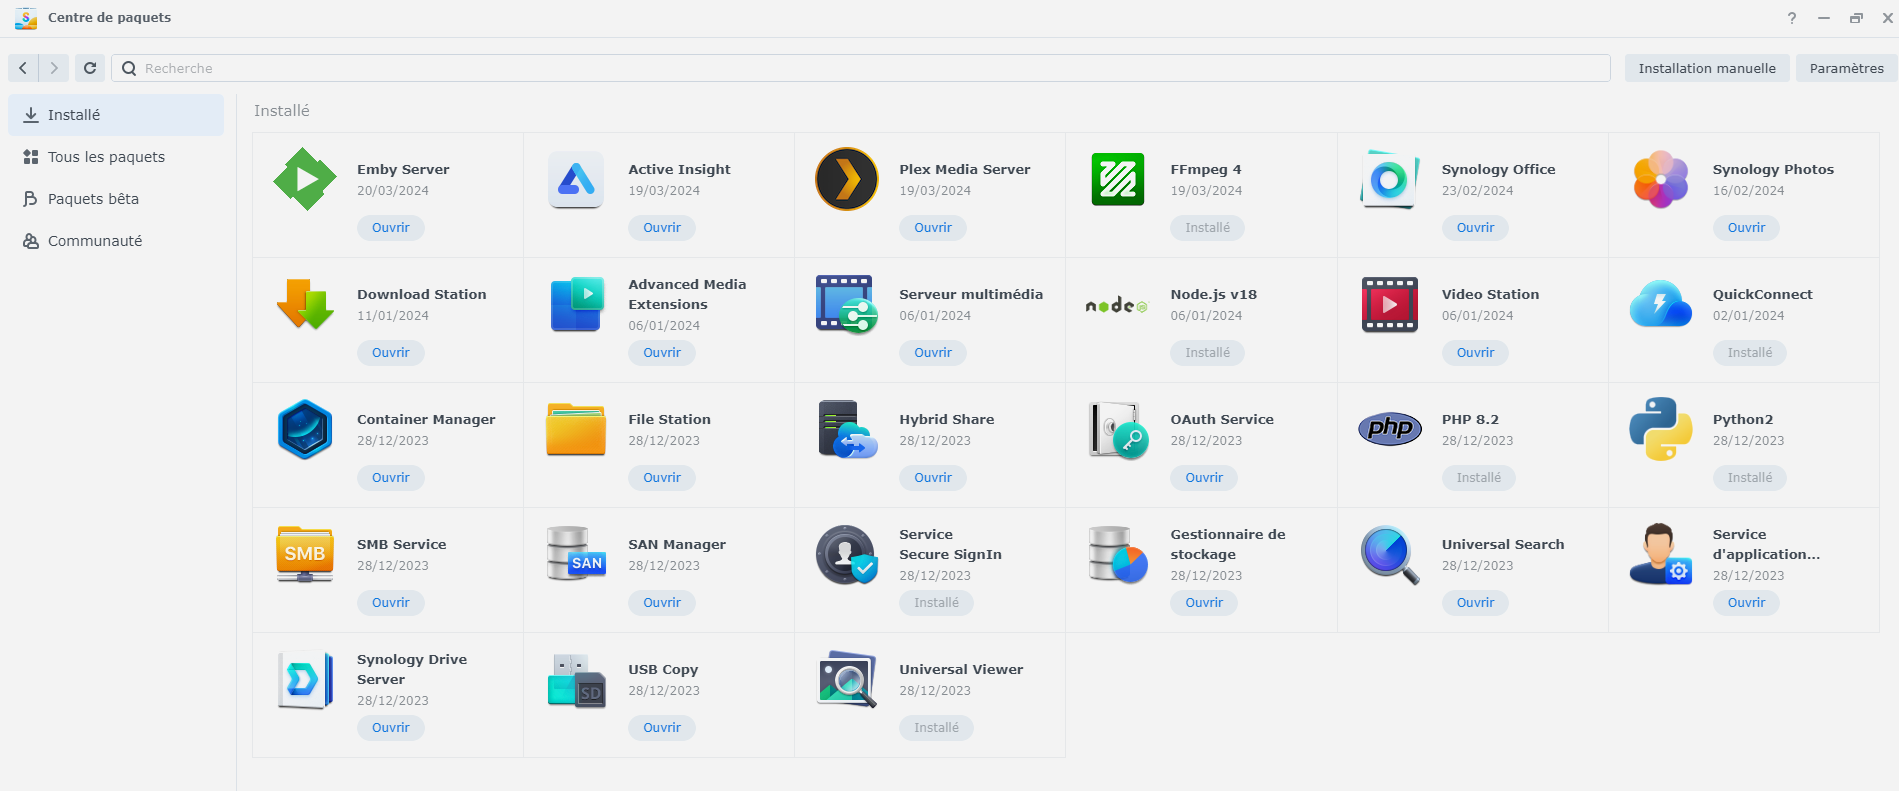The width and height of the screenshot is (1899, 791).
Task: Click the Universal Search magnifier icon
Action: (x=1389, y=554)
